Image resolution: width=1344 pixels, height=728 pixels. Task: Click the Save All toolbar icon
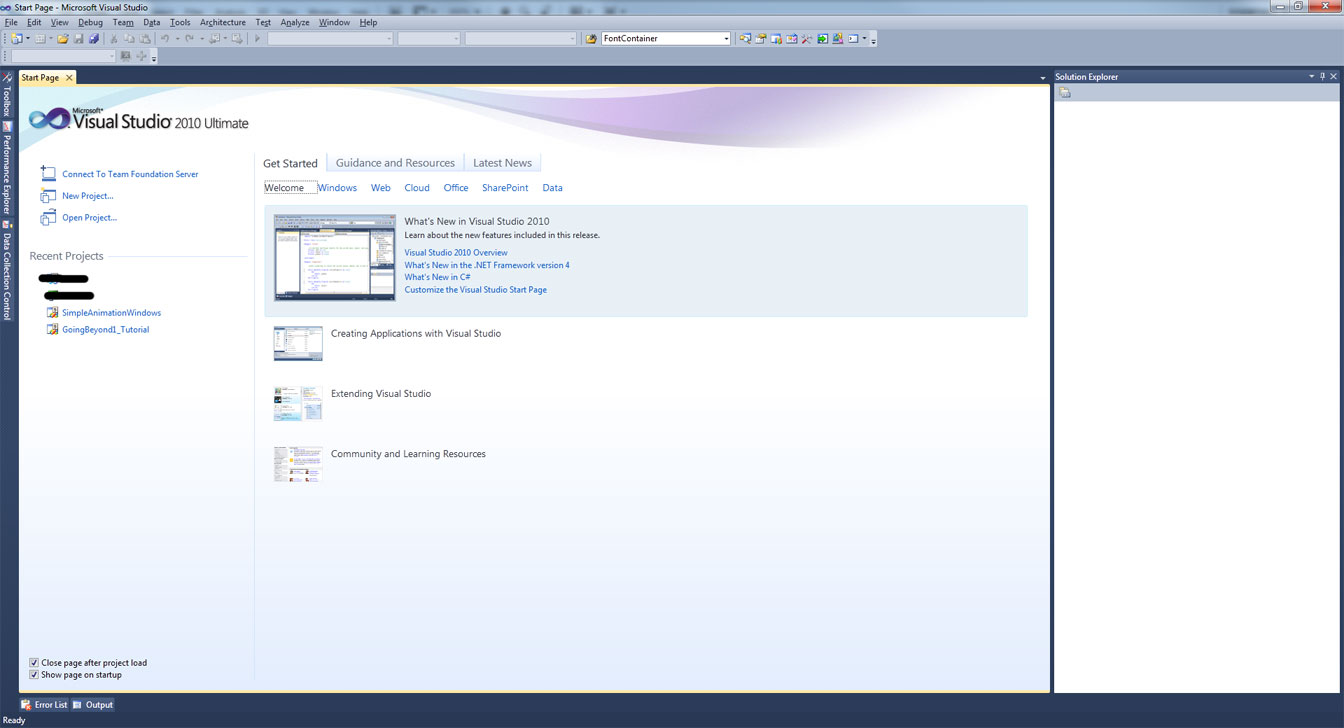pos(94,39)
